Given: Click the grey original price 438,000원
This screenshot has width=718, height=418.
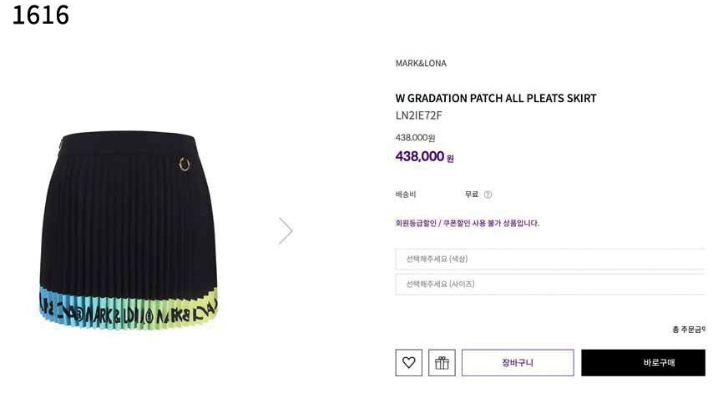Looking at the screenshot, I should 415,137.
